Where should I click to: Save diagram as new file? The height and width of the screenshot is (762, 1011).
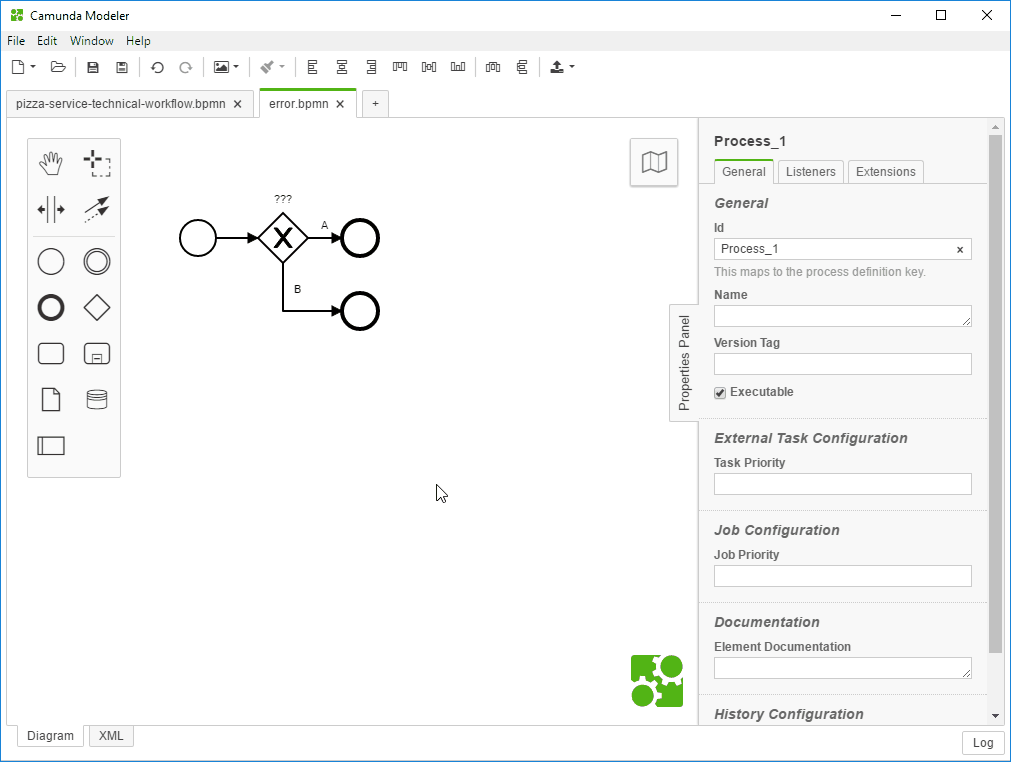pos(122,67)
